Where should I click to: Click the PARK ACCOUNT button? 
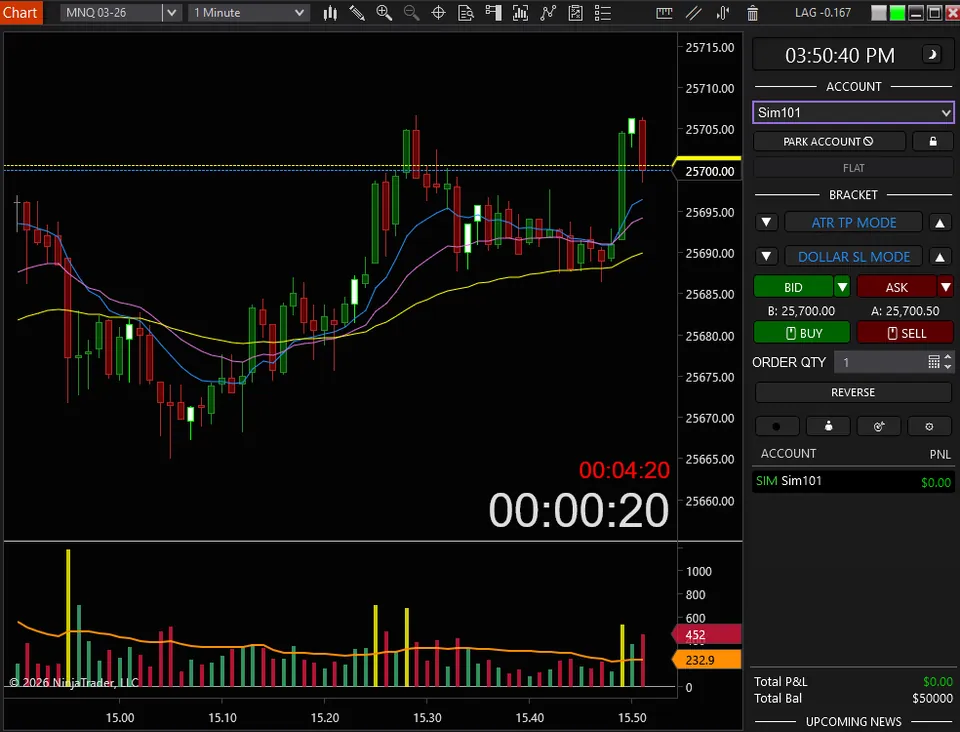point(829,141)
